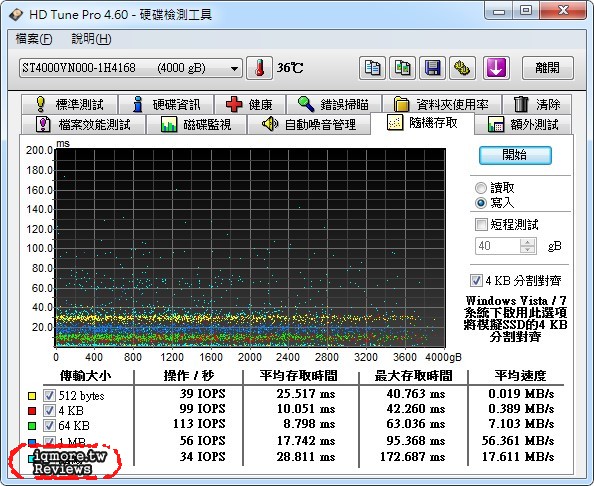Viewport: 594px width, 486px height.
Task: Click the 開始 start button
Action: [515, 155]
